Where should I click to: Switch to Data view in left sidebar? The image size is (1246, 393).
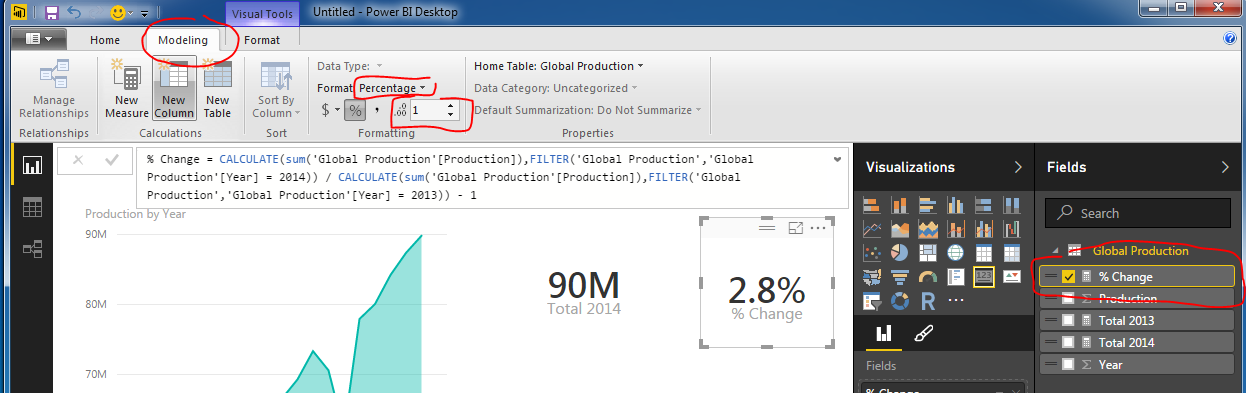(32, 208)
